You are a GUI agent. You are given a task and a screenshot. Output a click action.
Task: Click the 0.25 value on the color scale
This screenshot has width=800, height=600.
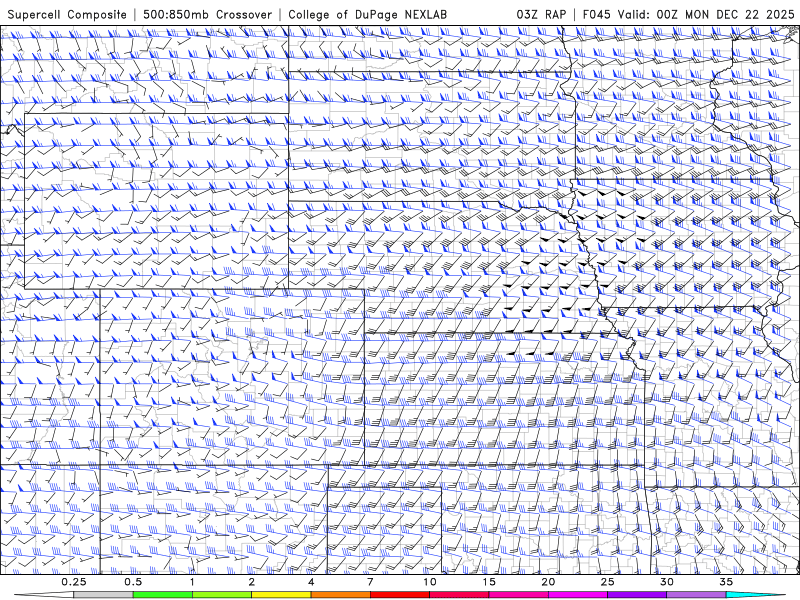coord(74,582)
